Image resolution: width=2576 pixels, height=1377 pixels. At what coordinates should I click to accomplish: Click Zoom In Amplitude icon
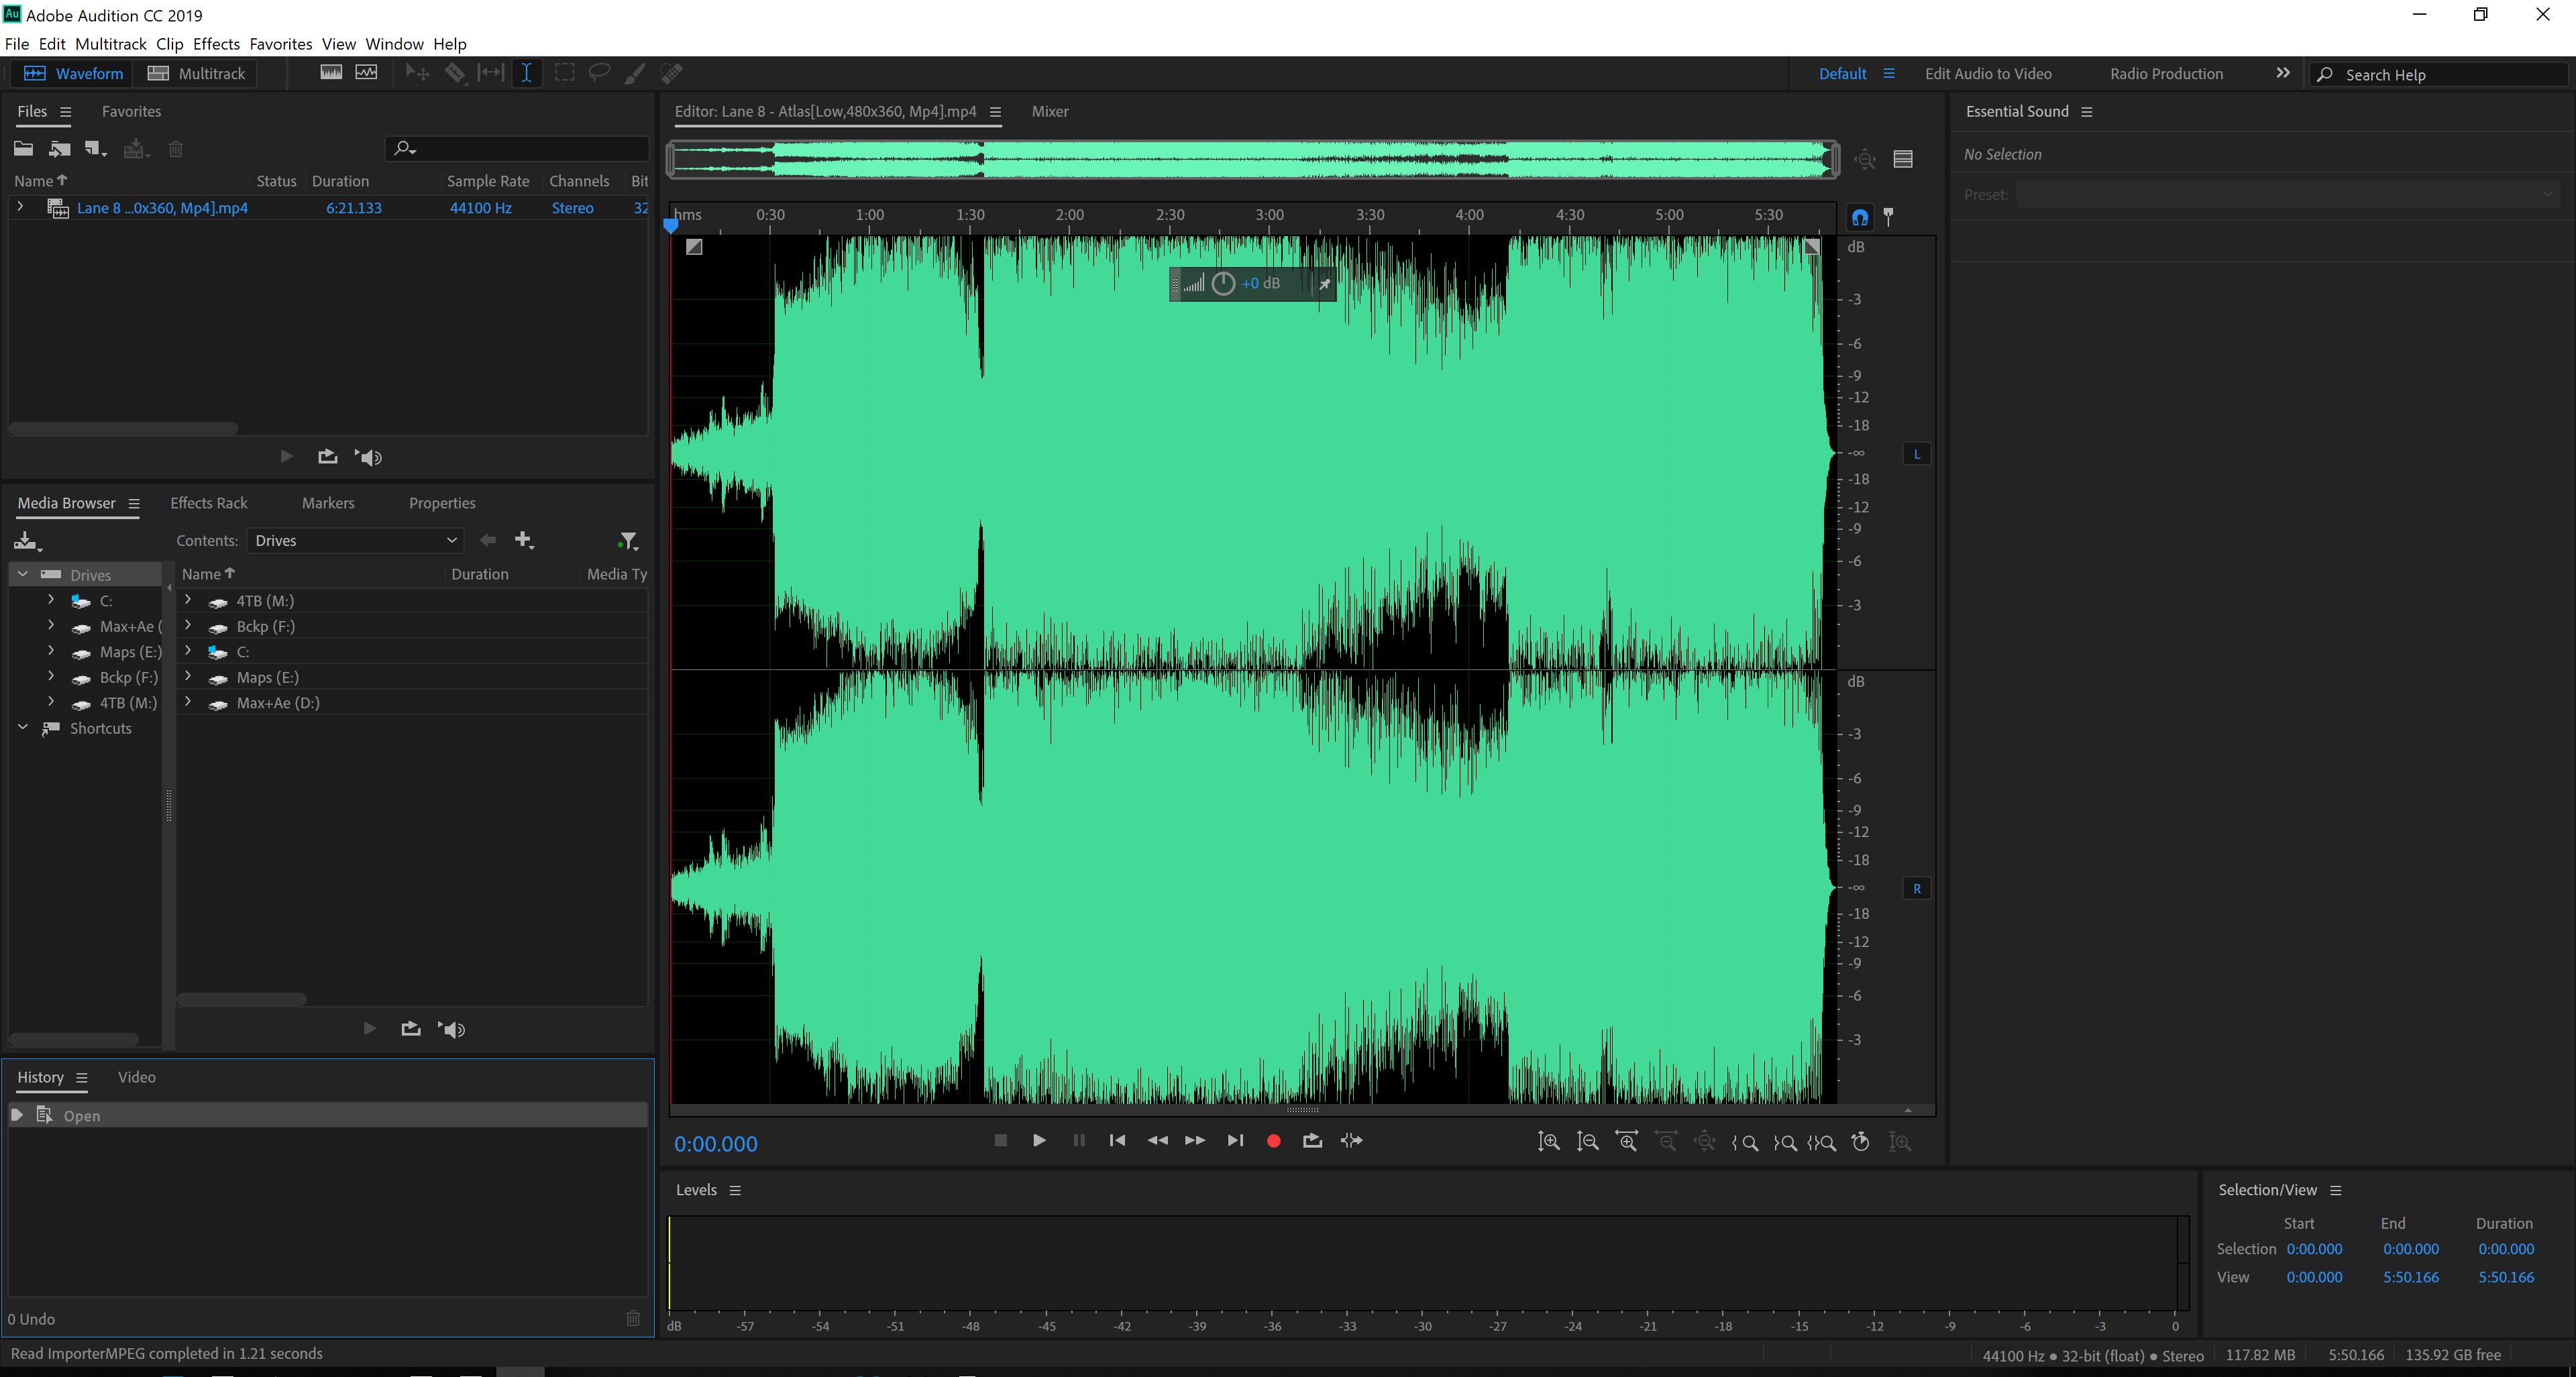point(1548,1142)
